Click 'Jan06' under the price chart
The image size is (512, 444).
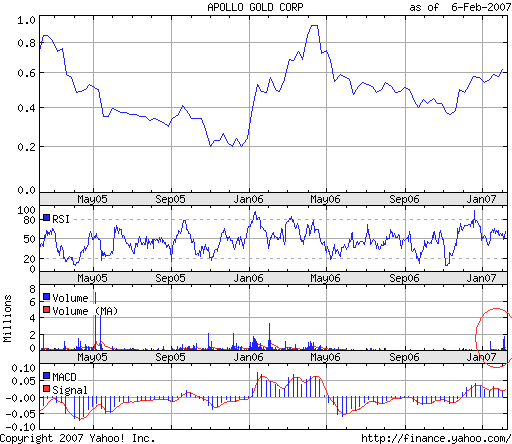(x=248, y=199)
